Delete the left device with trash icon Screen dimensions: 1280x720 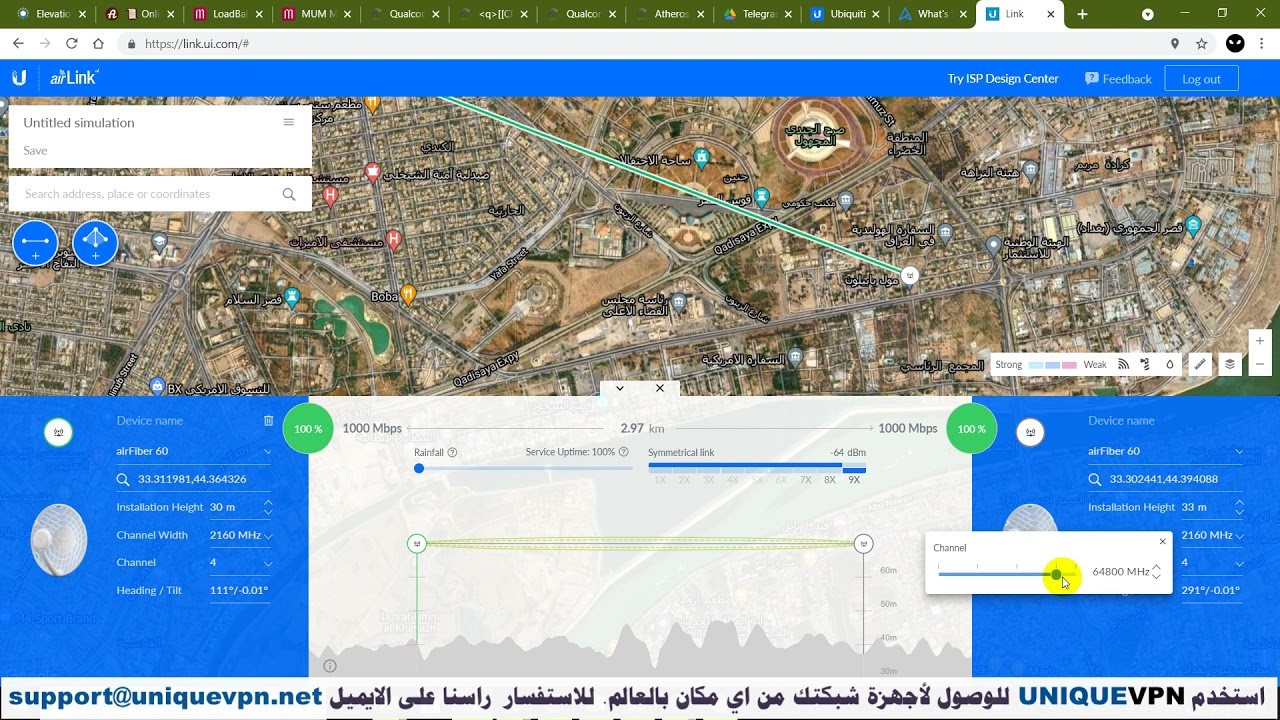point(268,421)
